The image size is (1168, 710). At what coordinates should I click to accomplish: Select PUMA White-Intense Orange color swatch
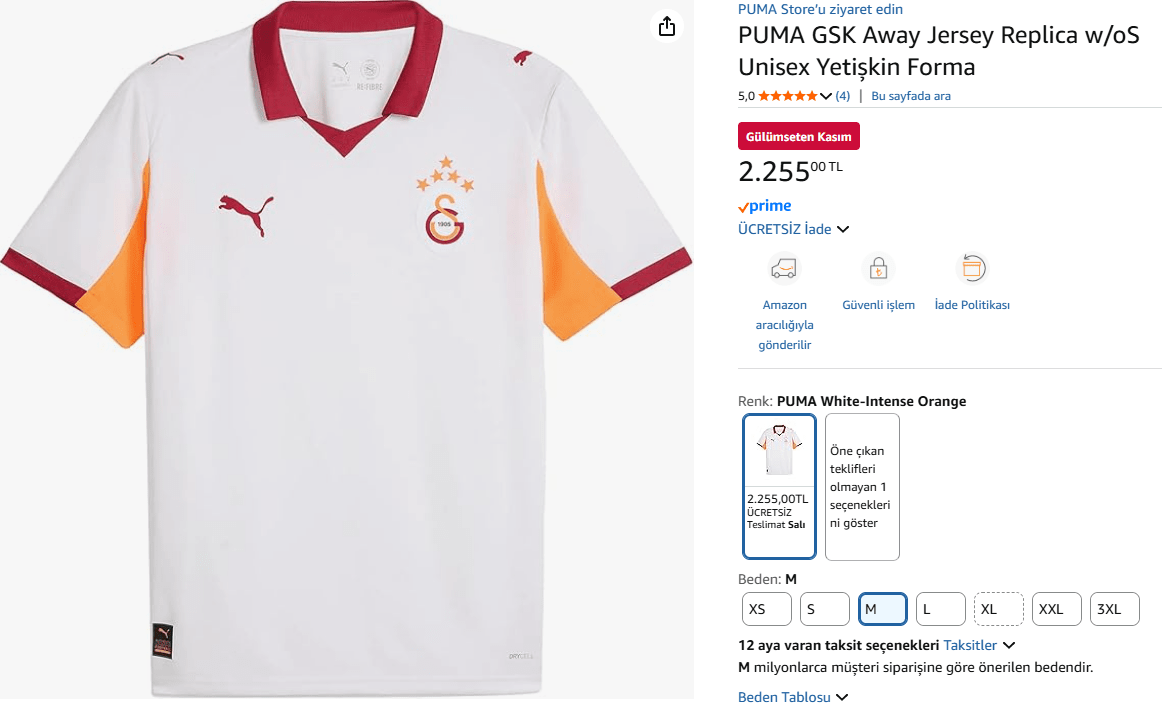tap(779, 485)
